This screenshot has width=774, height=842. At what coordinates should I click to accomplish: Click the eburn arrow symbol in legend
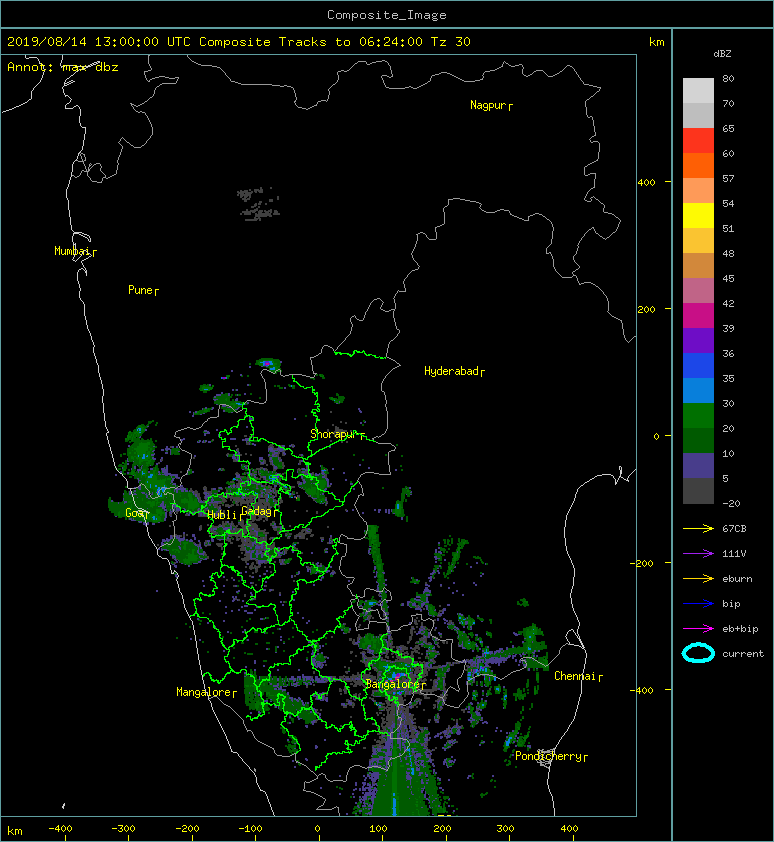tap(698, 579)
